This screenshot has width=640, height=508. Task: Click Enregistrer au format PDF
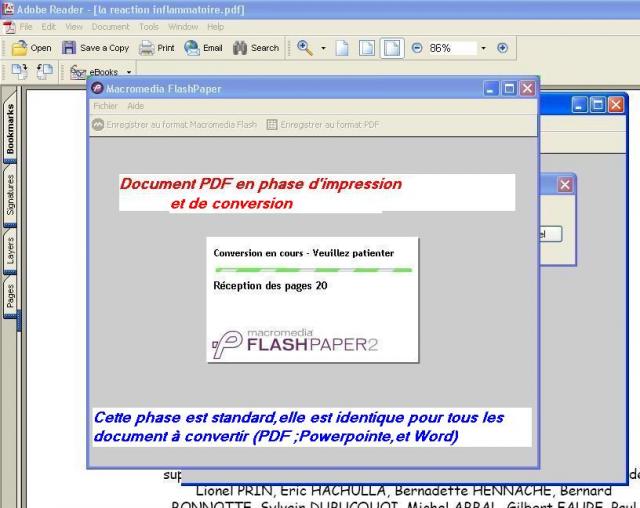coord(323,125)
